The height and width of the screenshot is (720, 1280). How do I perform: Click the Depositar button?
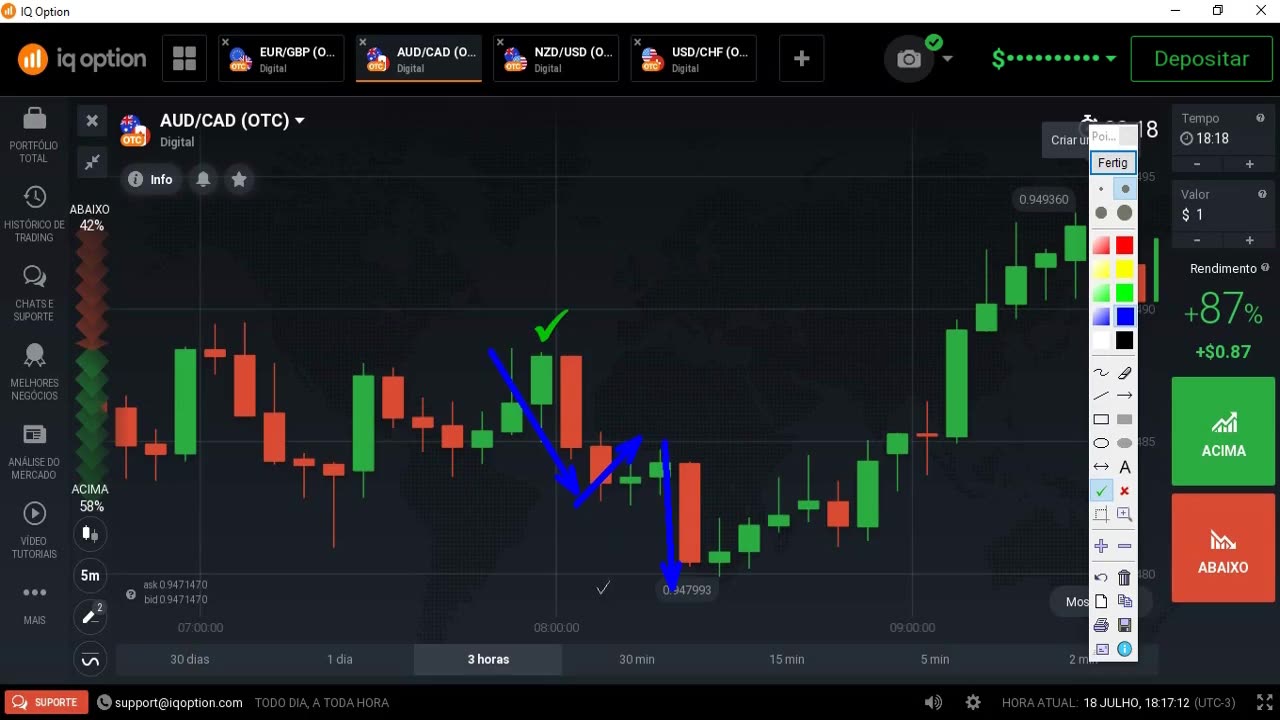(x=1201, y=59)
